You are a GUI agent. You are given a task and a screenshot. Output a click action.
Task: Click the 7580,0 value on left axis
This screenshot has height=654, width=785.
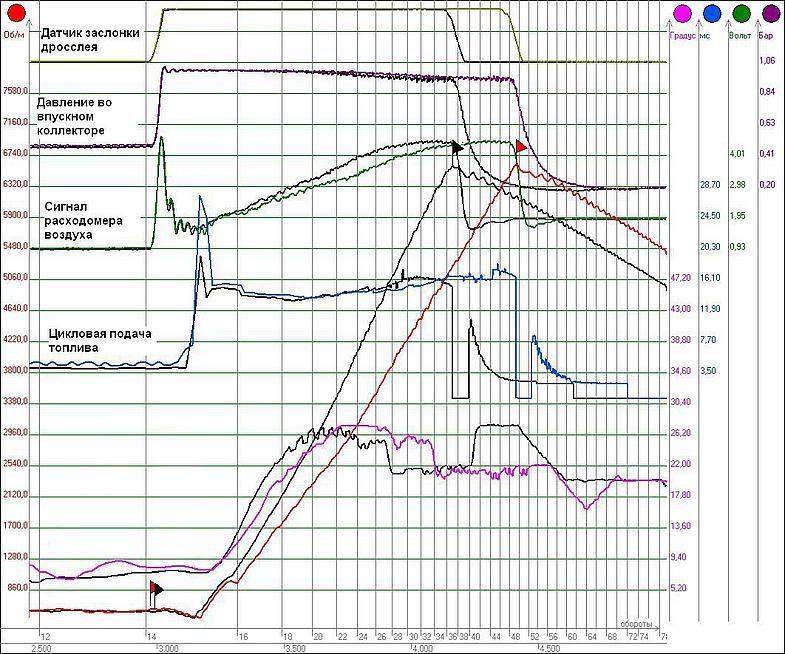(17, 90)
